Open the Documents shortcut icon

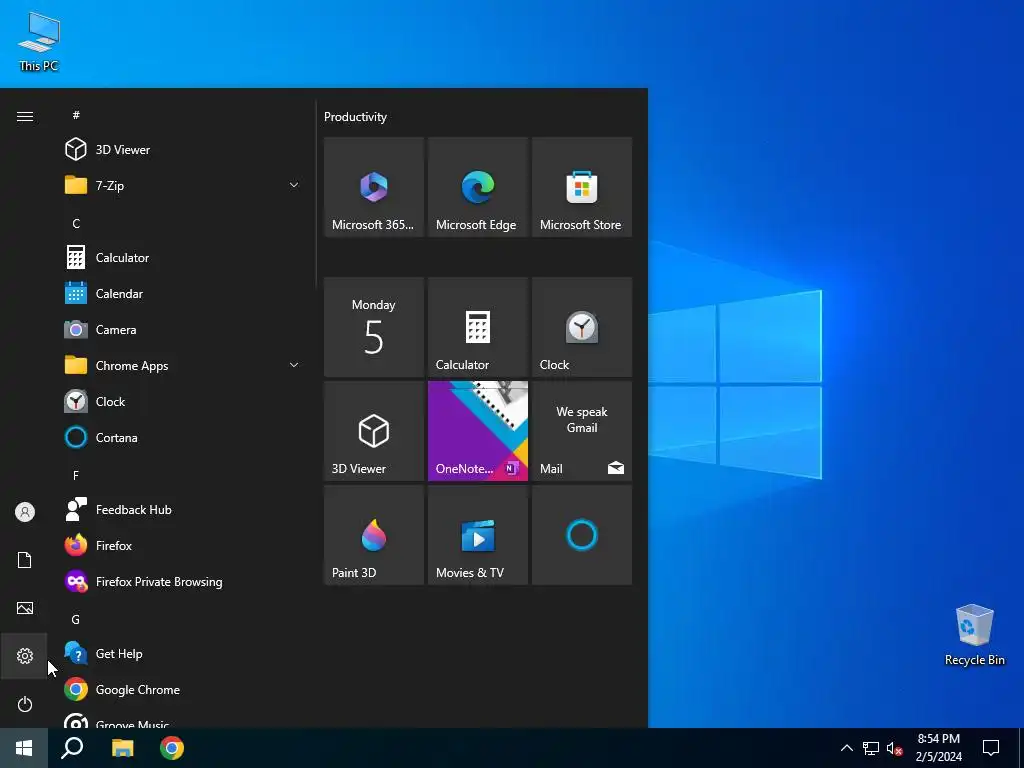coord(25,560)
